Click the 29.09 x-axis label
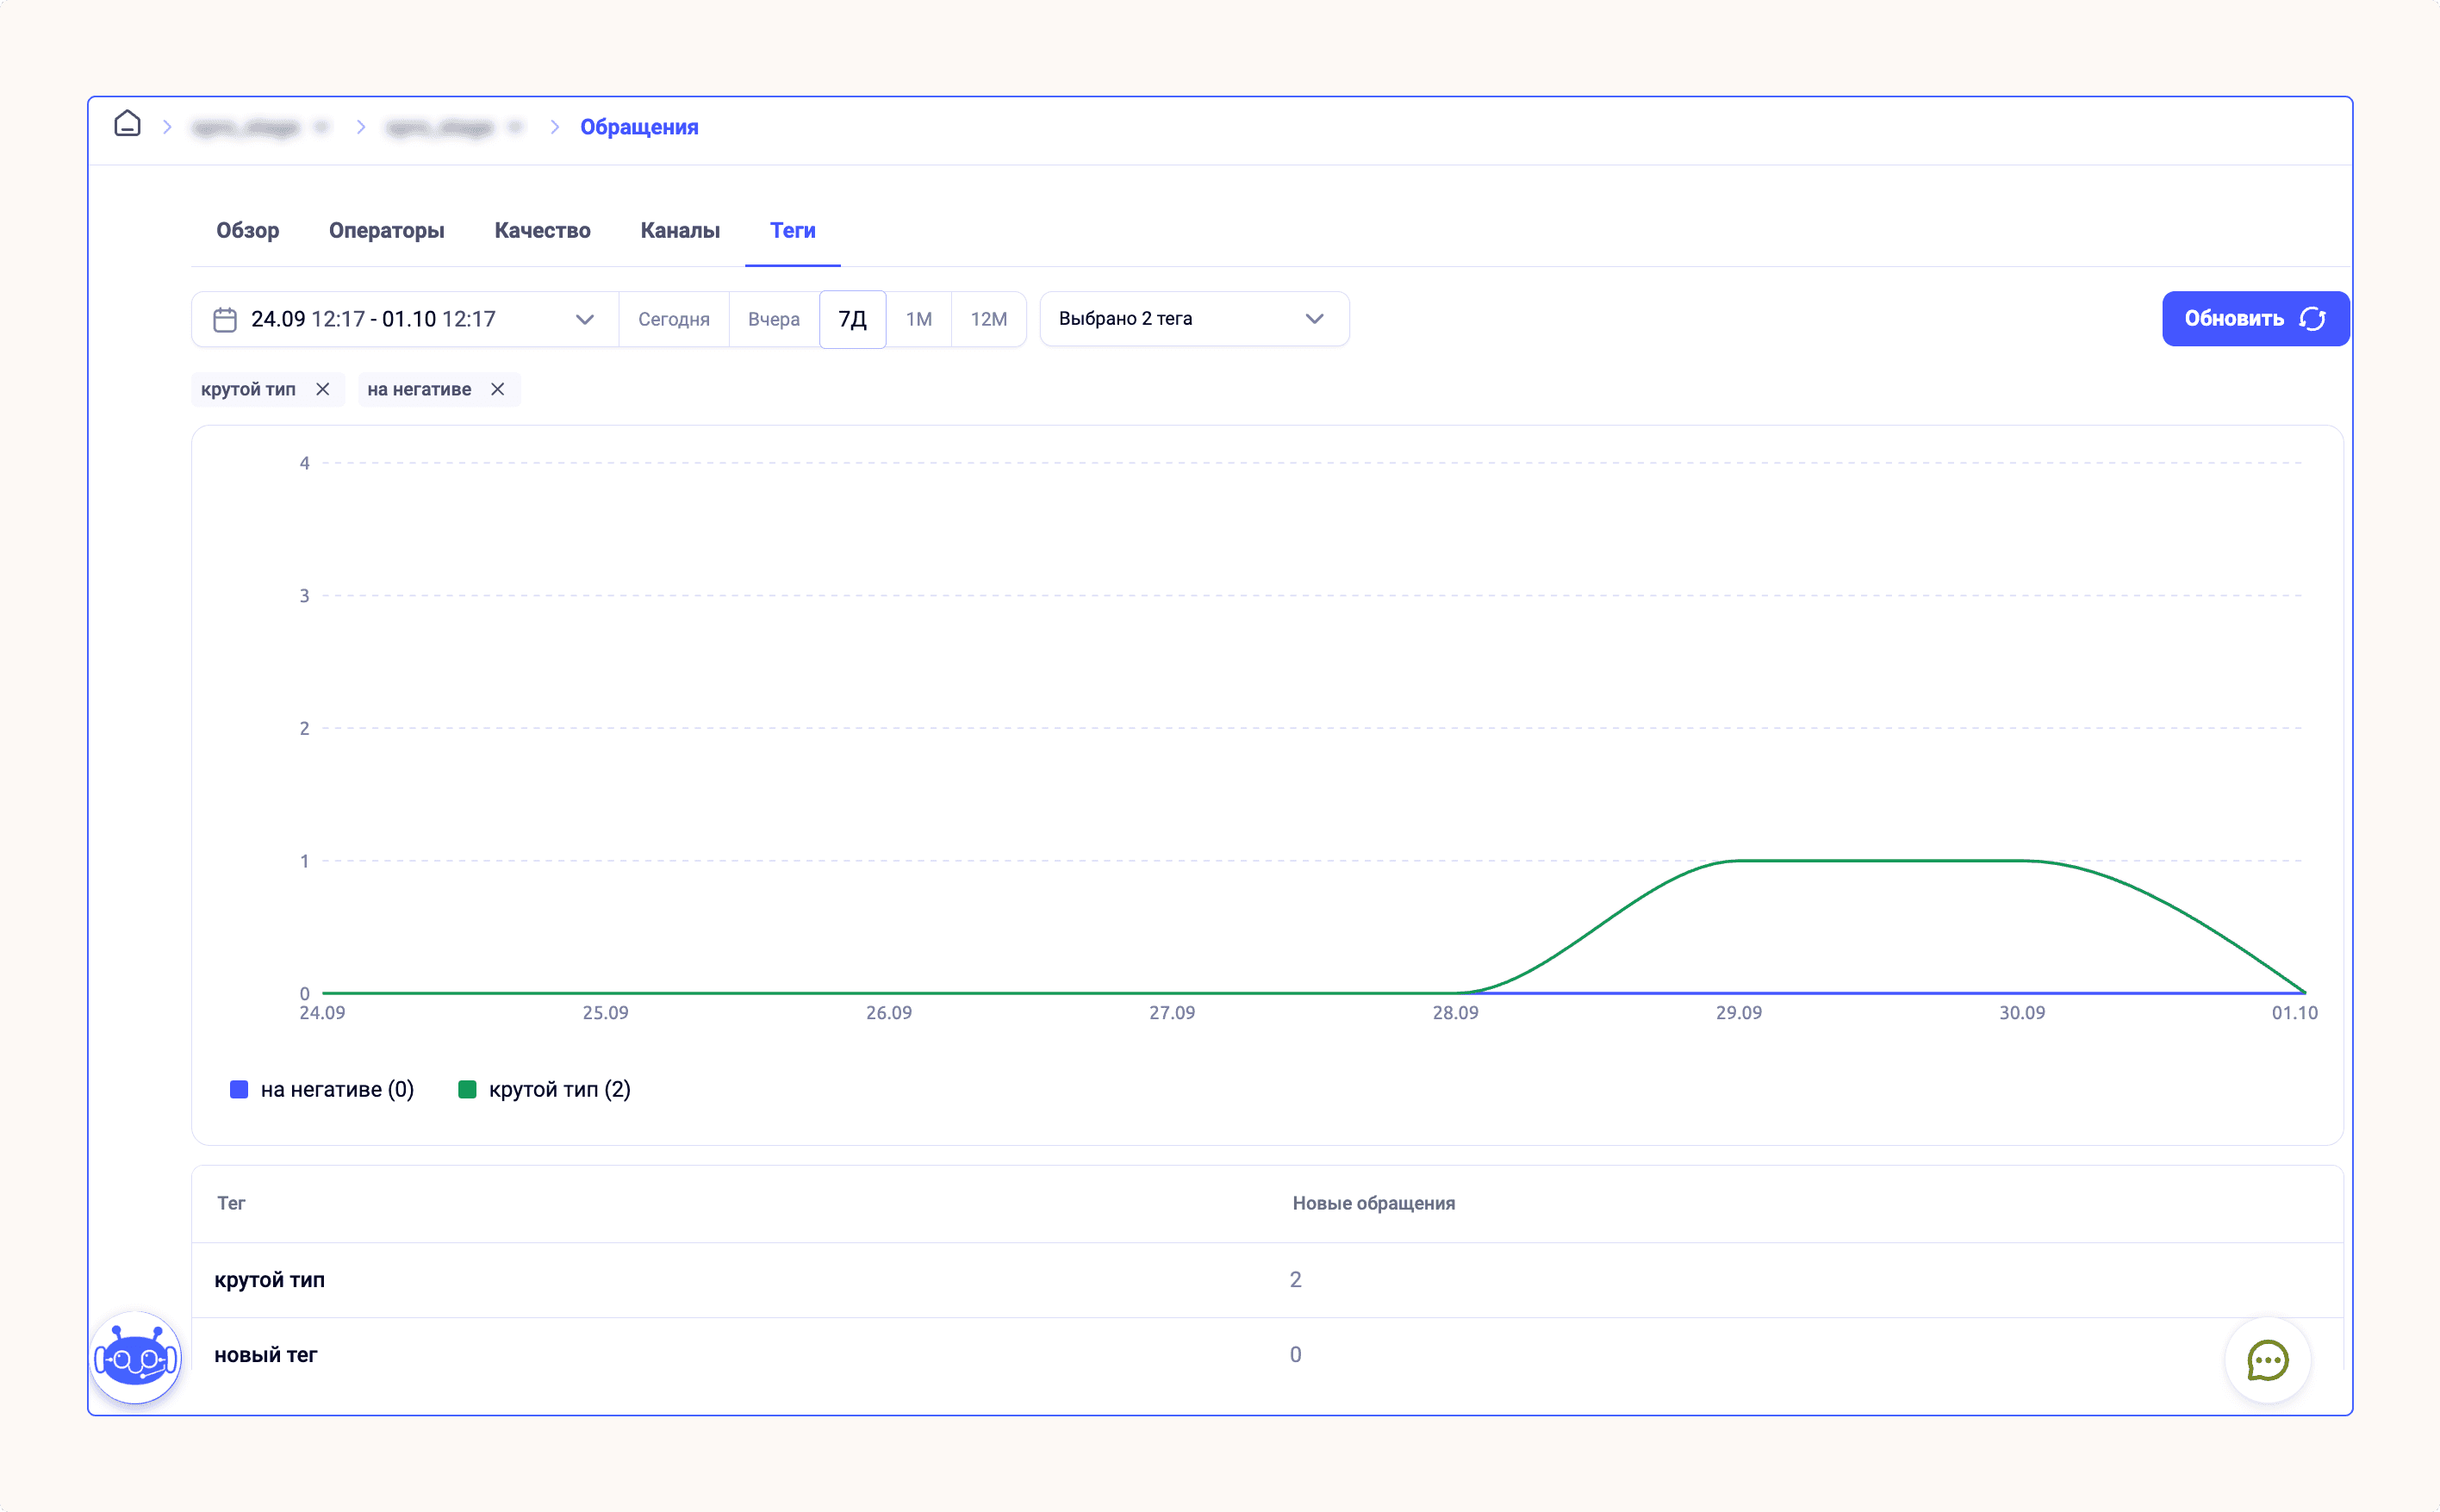Image resolution: width=2440 pixels, height=1512 pixels. pos(1738,1013)
